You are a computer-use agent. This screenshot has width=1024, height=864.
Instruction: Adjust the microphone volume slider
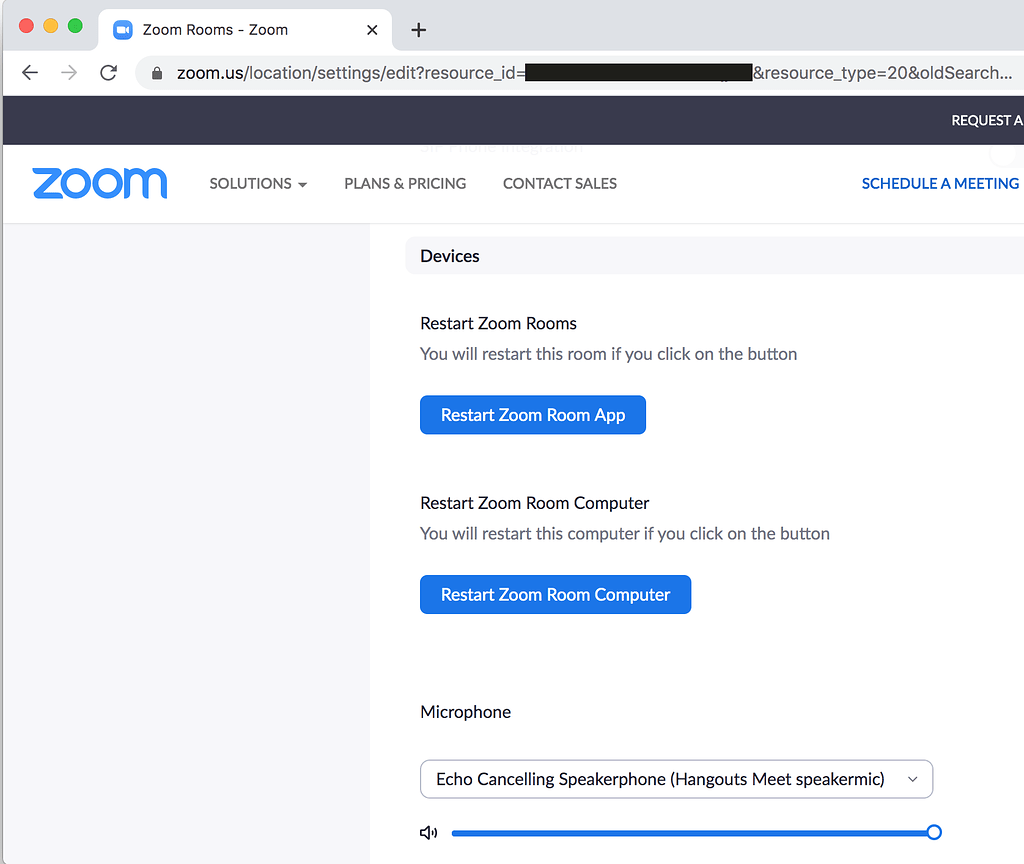pyautogui.click(x=933, y=832)
